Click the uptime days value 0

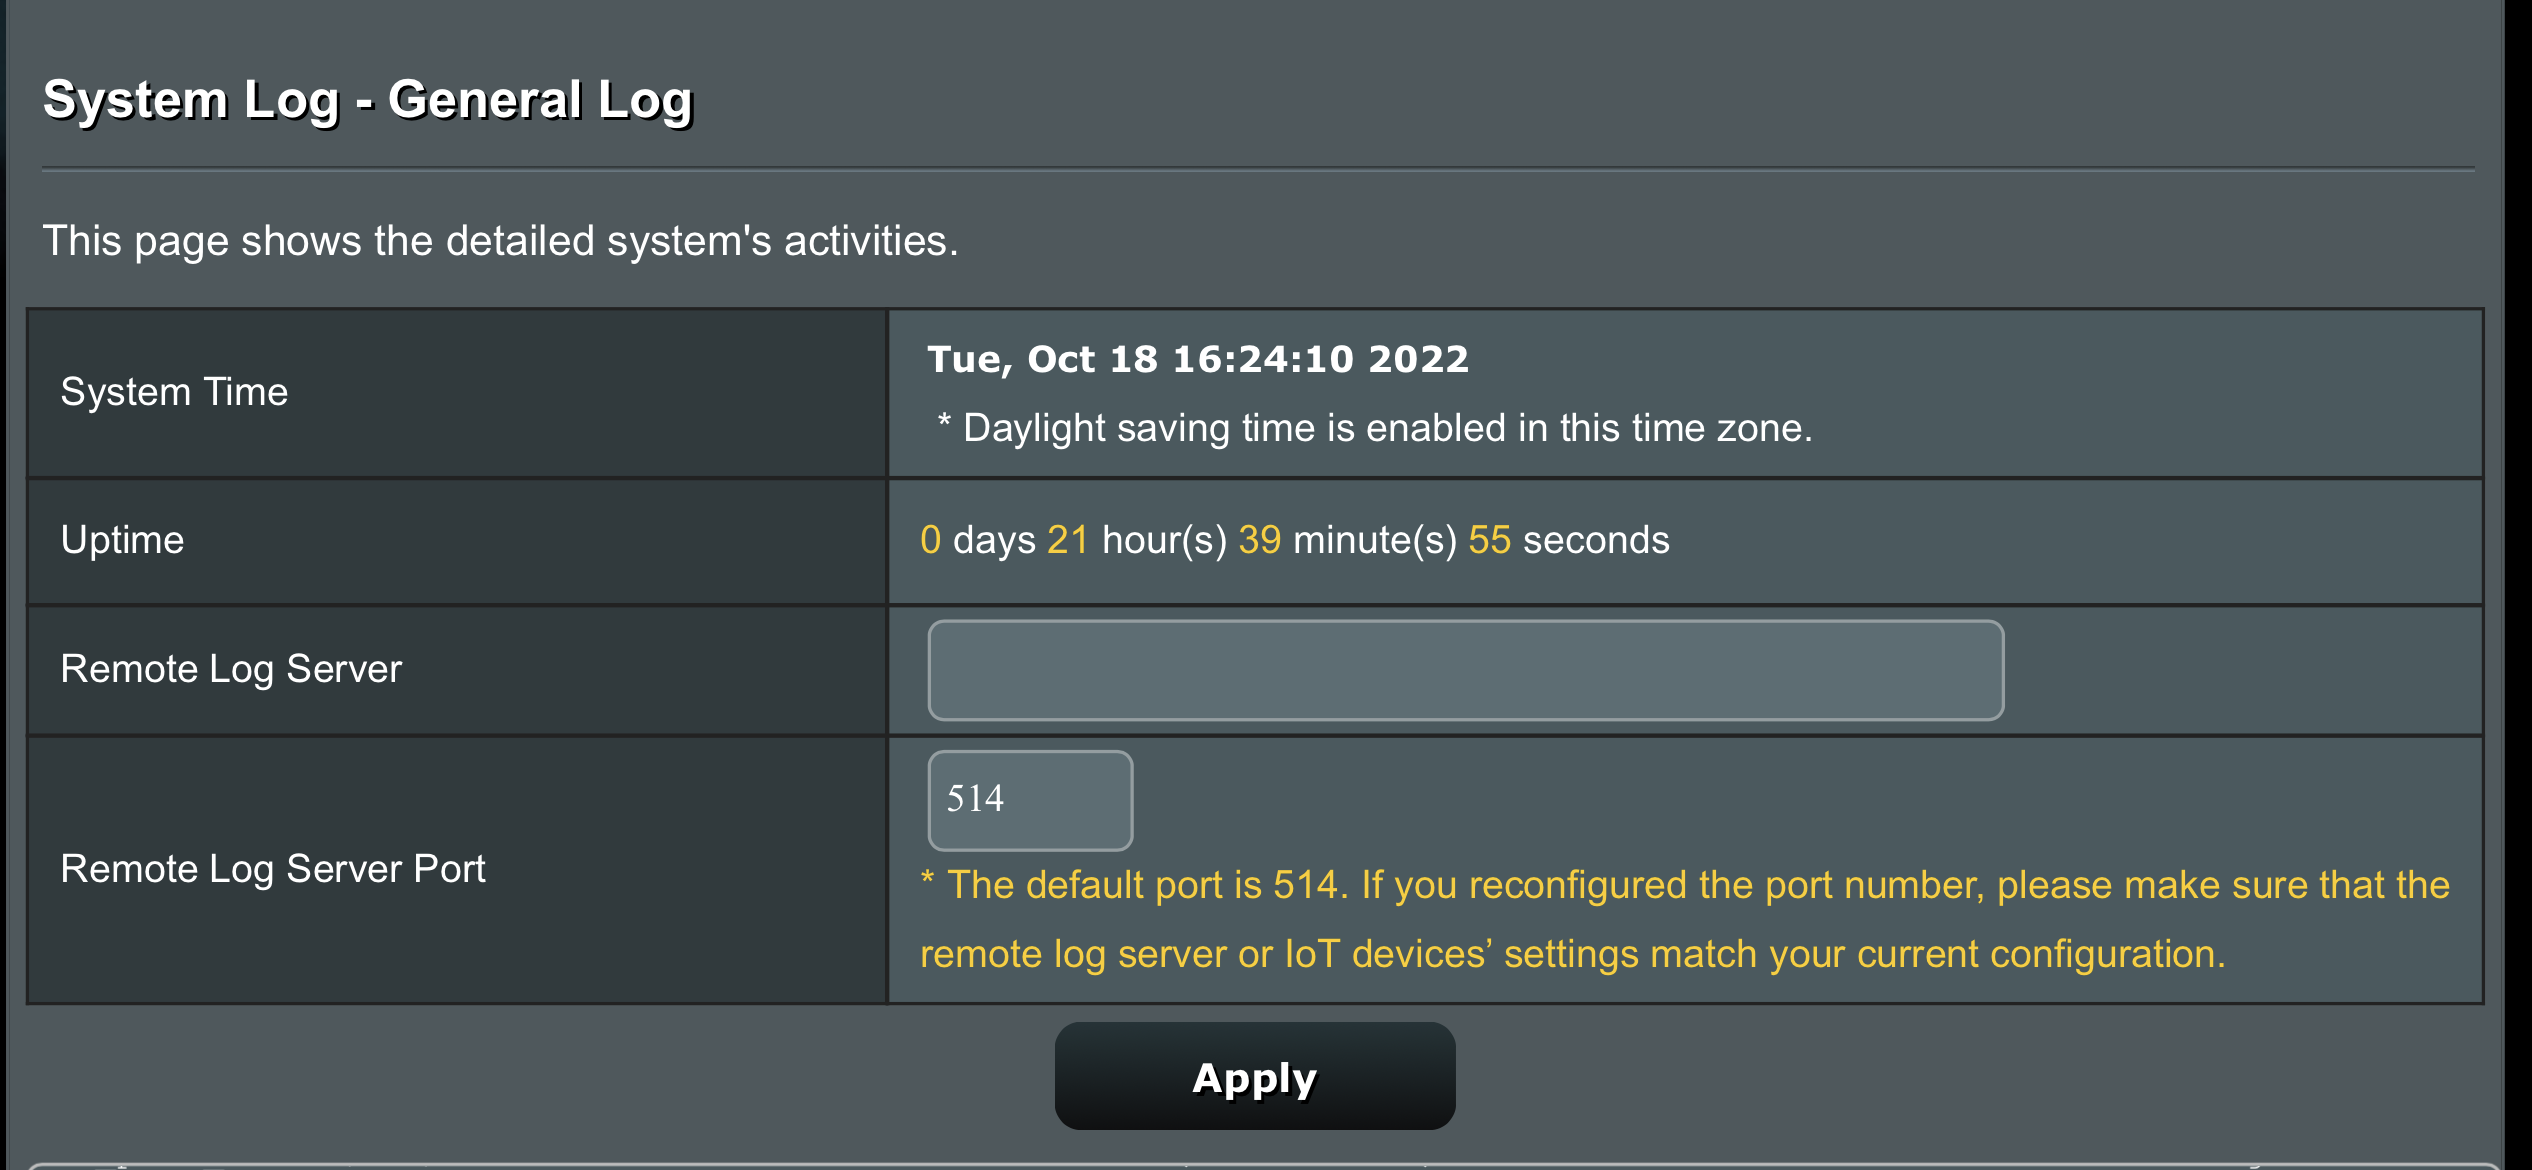930,540
